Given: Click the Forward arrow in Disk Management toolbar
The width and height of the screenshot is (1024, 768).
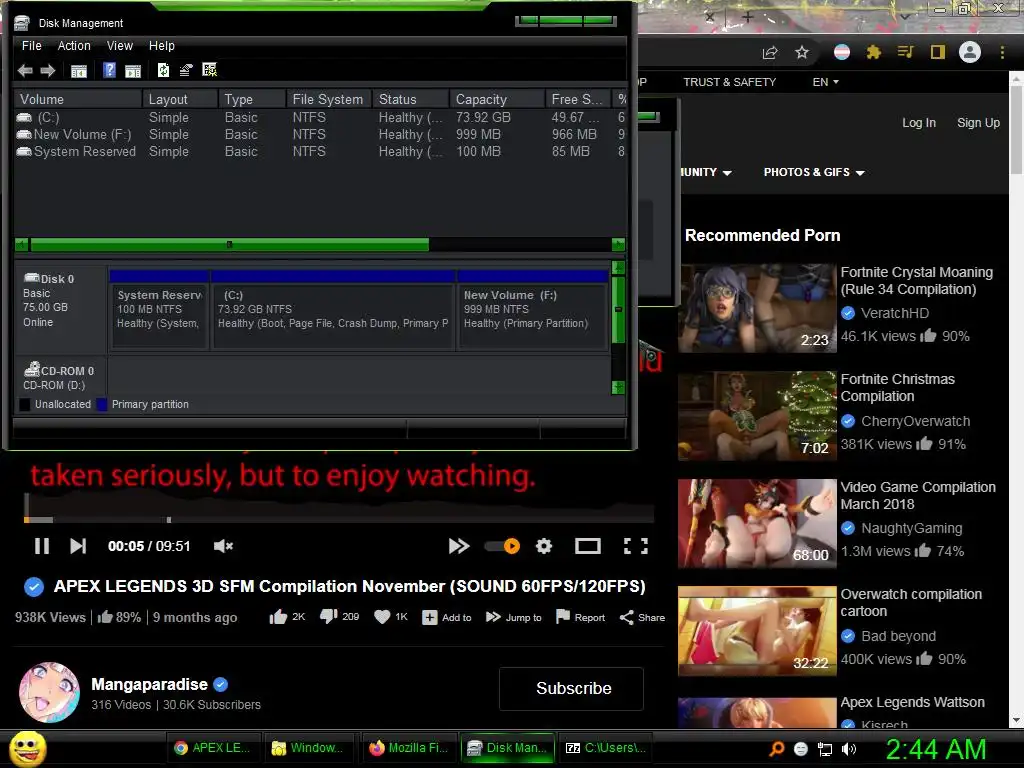Looking at the screenshot, I should coord(48,71).
